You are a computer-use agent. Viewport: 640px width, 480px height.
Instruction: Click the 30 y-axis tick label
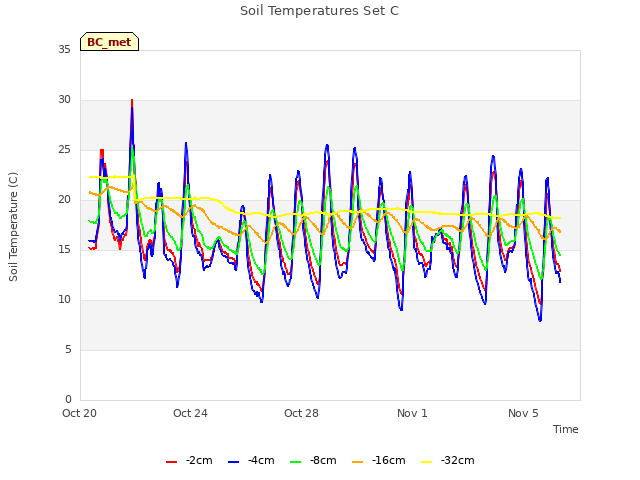[x=64, y=100]
